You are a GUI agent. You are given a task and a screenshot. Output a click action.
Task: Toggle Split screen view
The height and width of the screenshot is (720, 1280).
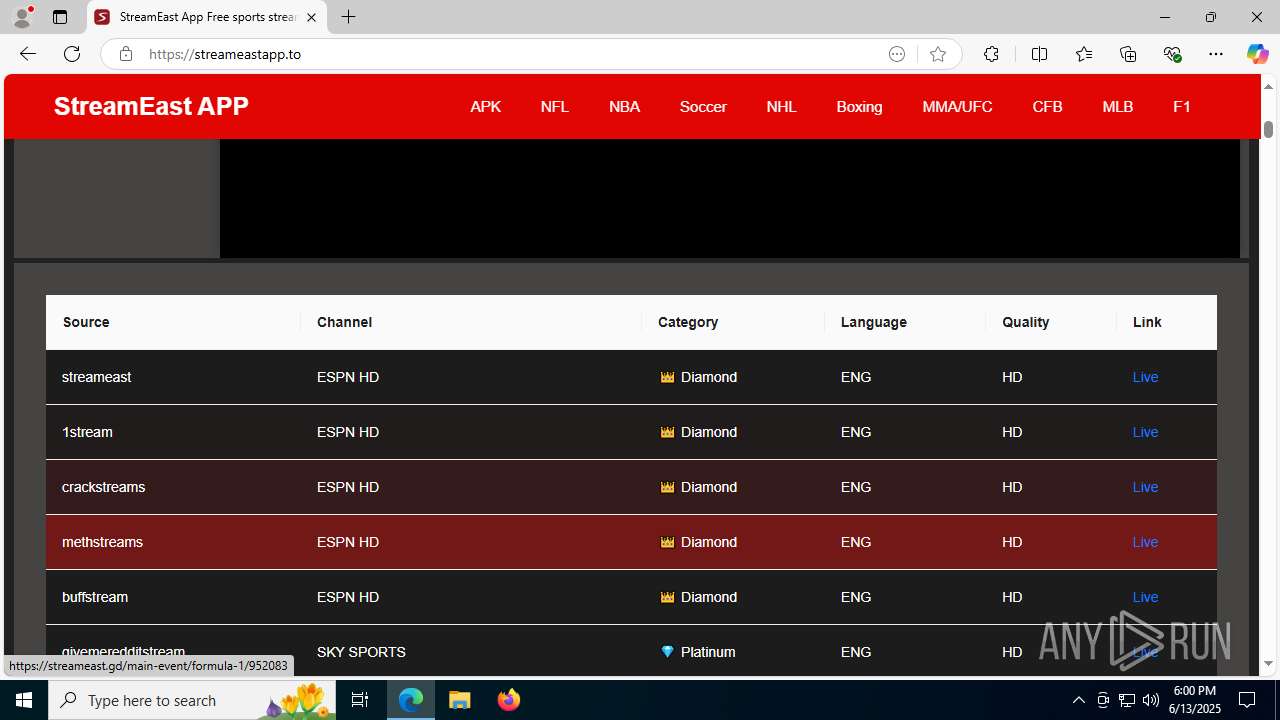pyautogui.click(x=1039, y=54)
